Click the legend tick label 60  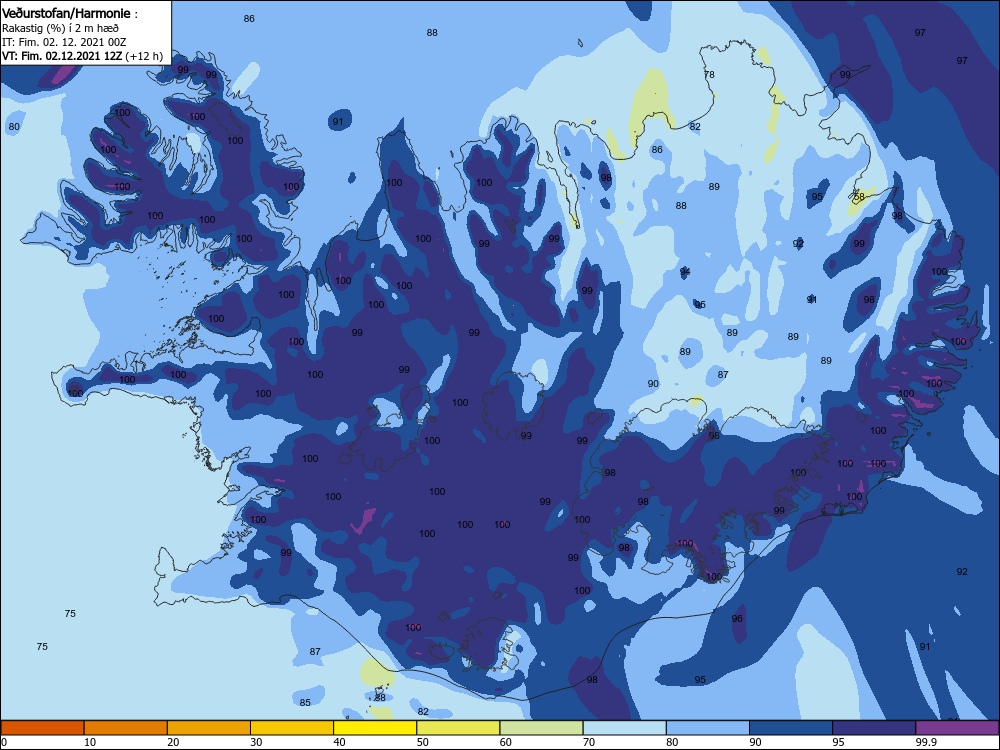click(x=506, y=742)
